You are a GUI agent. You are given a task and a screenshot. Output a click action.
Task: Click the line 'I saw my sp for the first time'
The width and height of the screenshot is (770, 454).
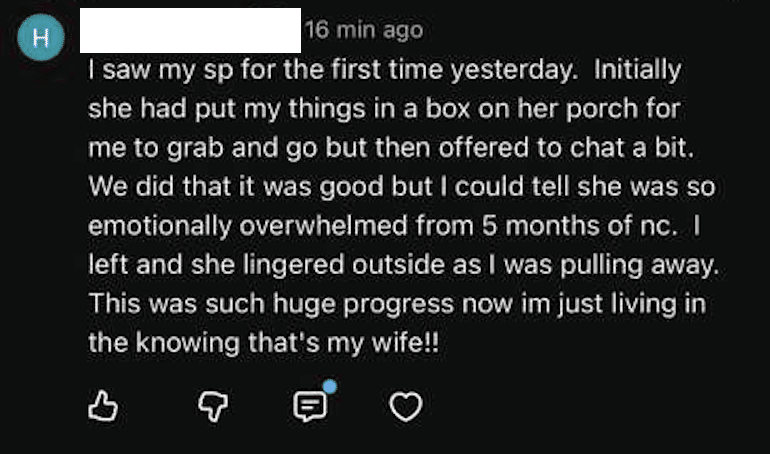[x=385, y=70]
